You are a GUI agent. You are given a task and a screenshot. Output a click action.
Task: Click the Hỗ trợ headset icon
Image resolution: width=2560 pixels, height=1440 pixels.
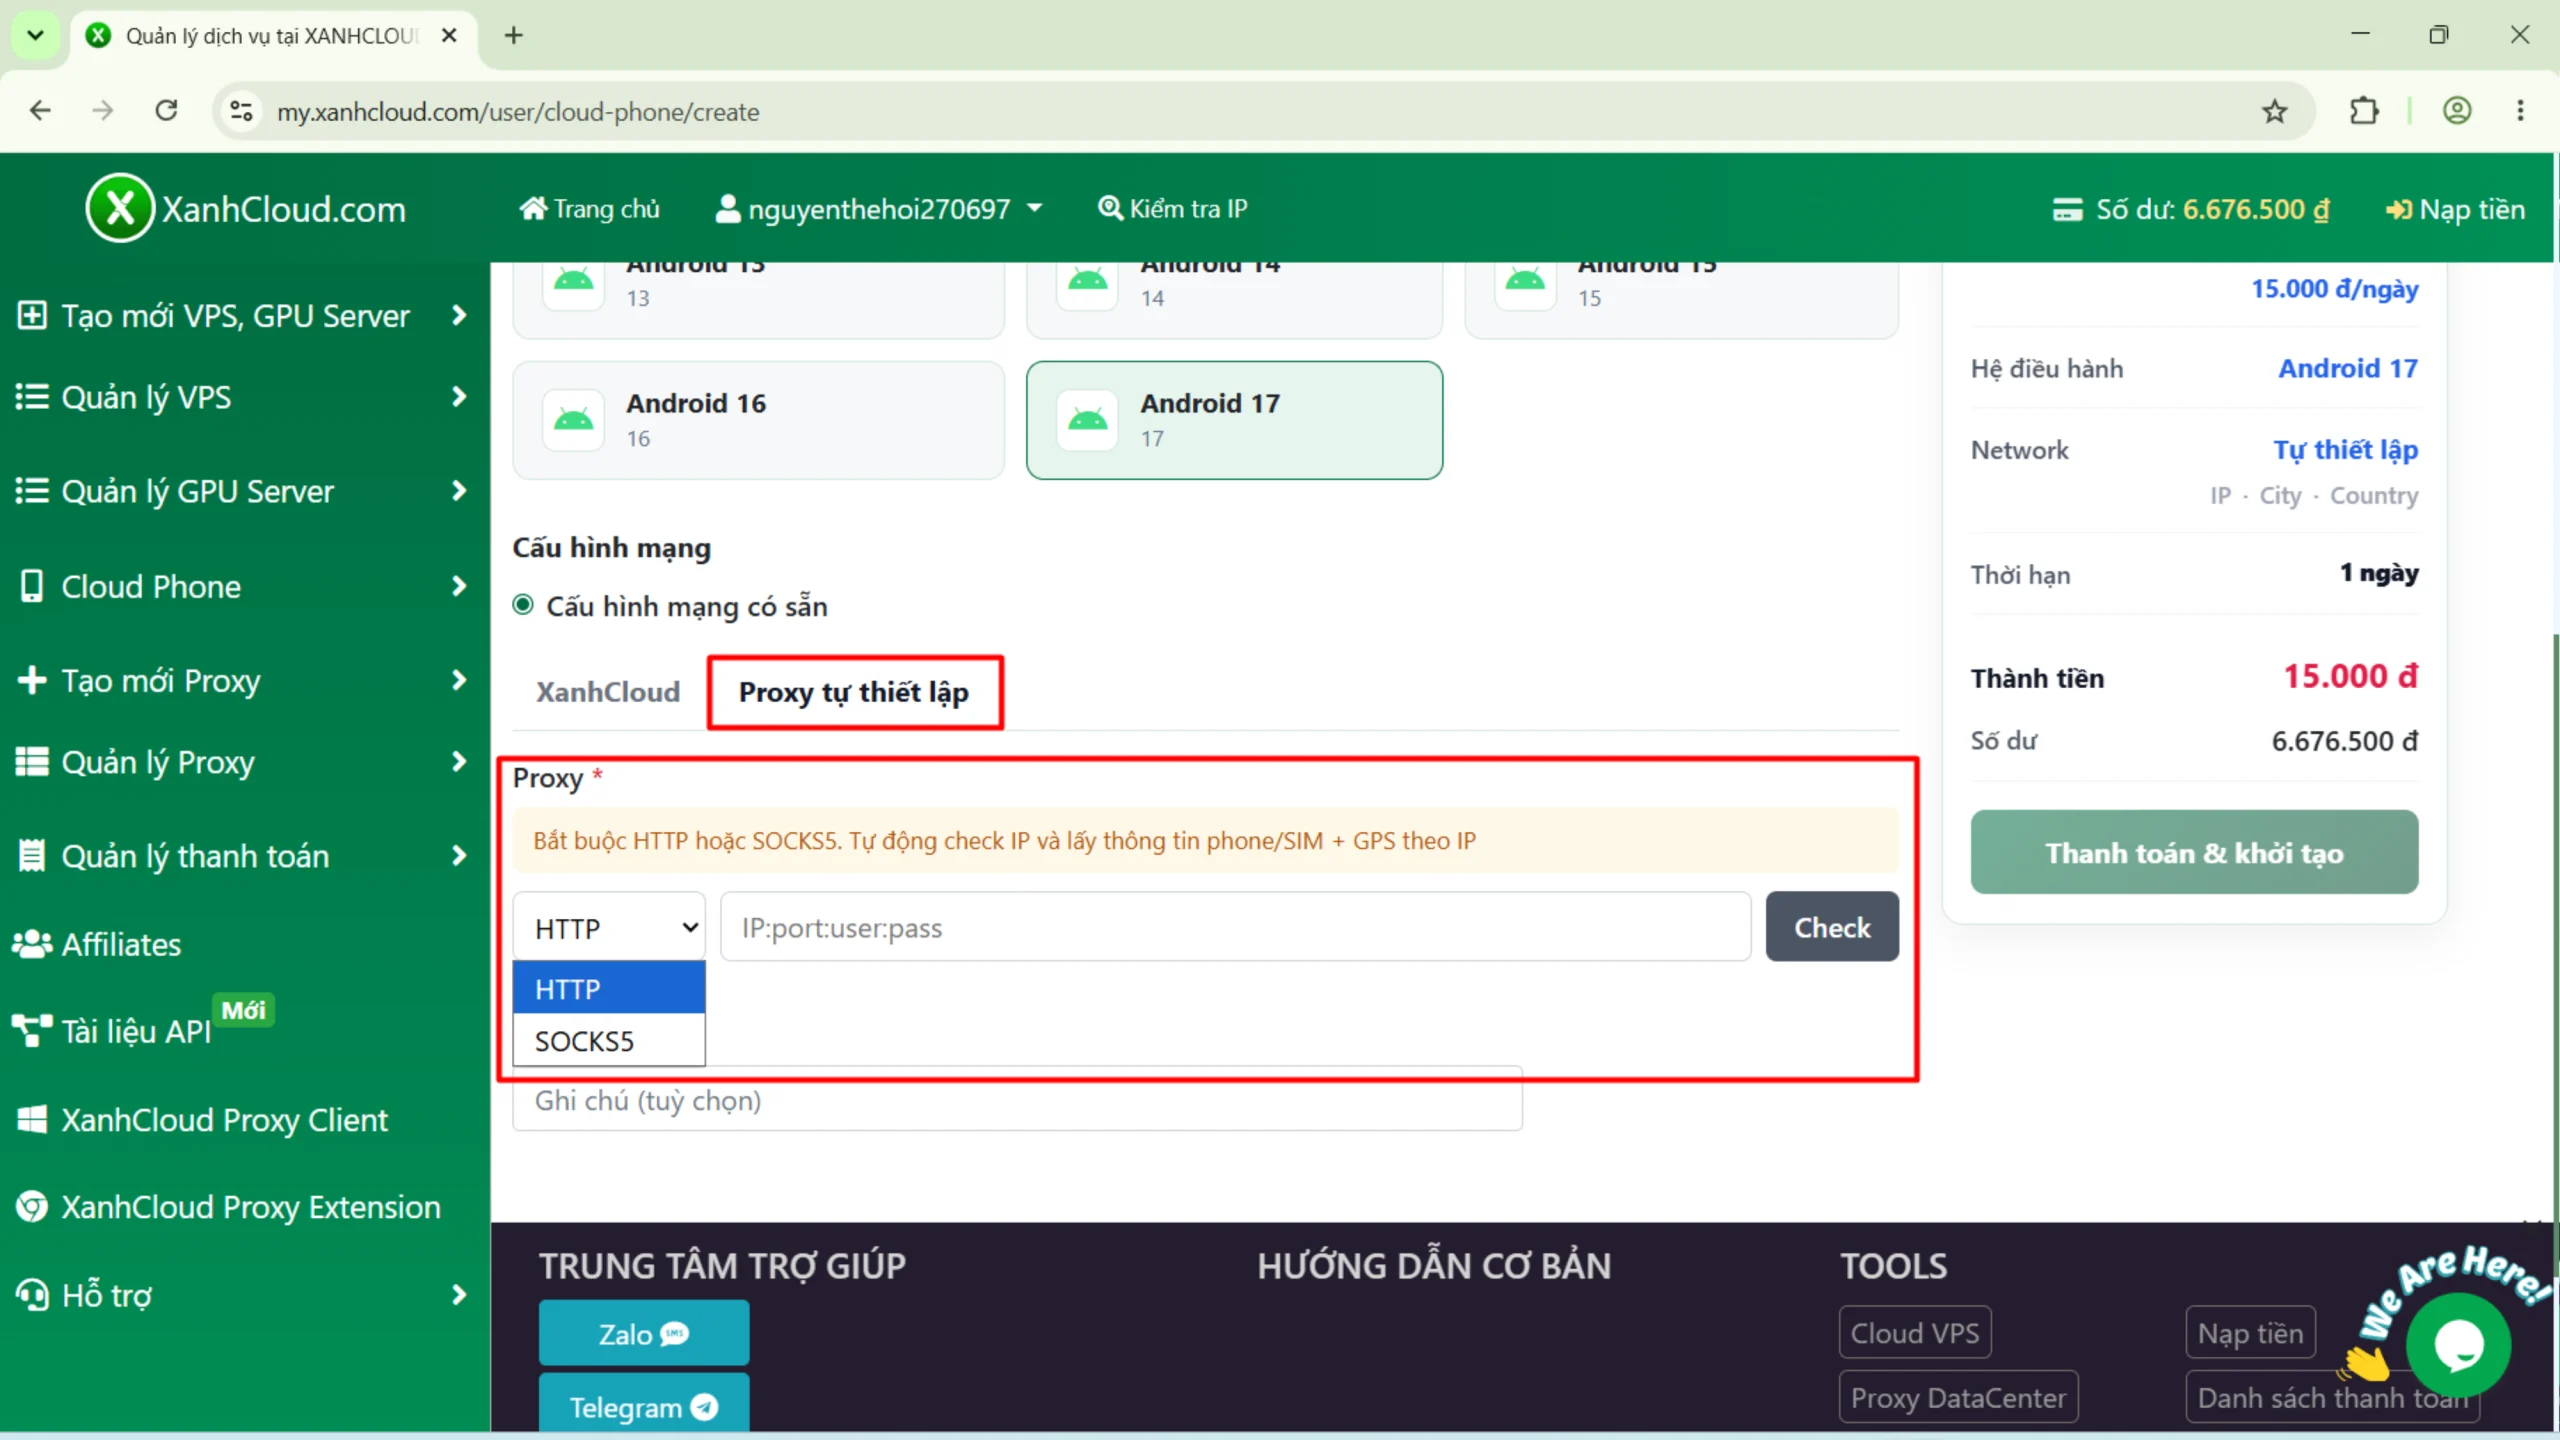click(x=32, y=1295)
